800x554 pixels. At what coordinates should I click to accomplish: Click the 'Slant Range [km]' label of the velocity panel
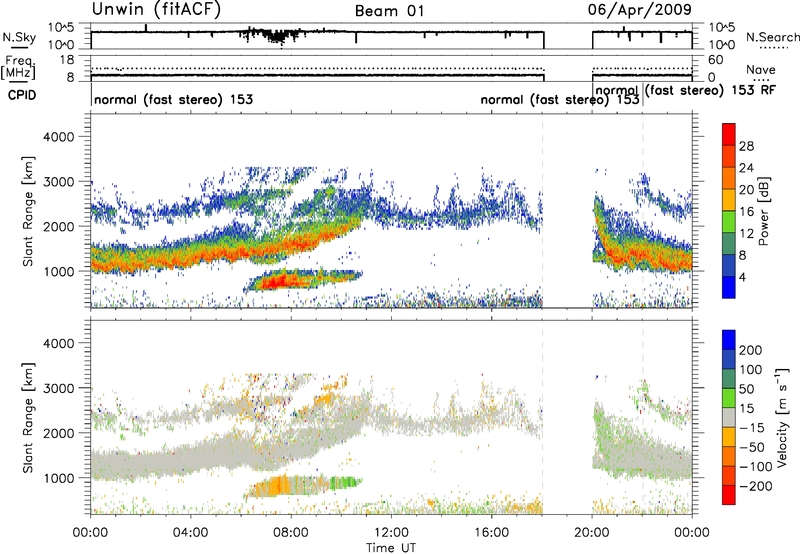point(28,418)
